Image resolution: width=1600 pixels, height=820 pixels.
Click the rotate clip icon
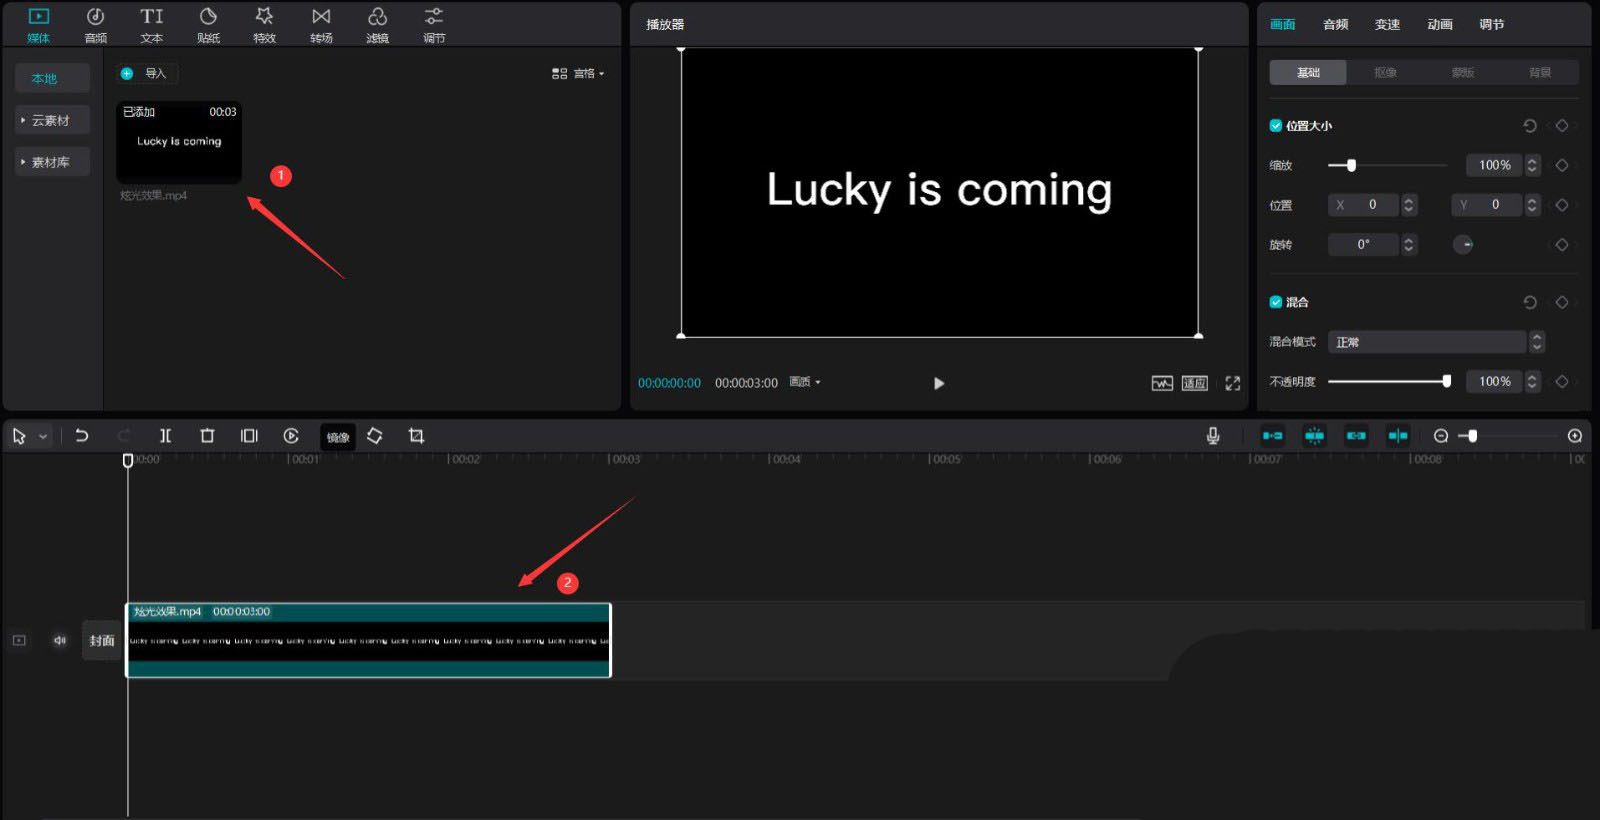[x=375, y=436]
